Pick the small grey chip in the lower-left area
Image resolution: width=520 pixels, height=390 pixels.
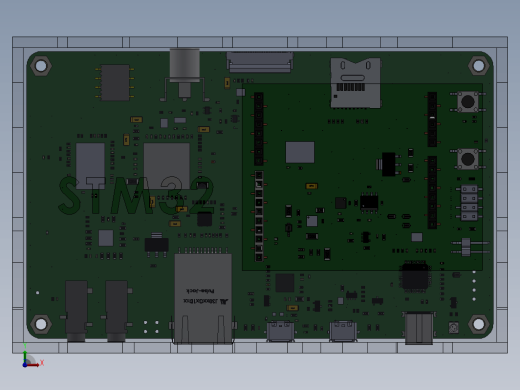click(106, 238)
